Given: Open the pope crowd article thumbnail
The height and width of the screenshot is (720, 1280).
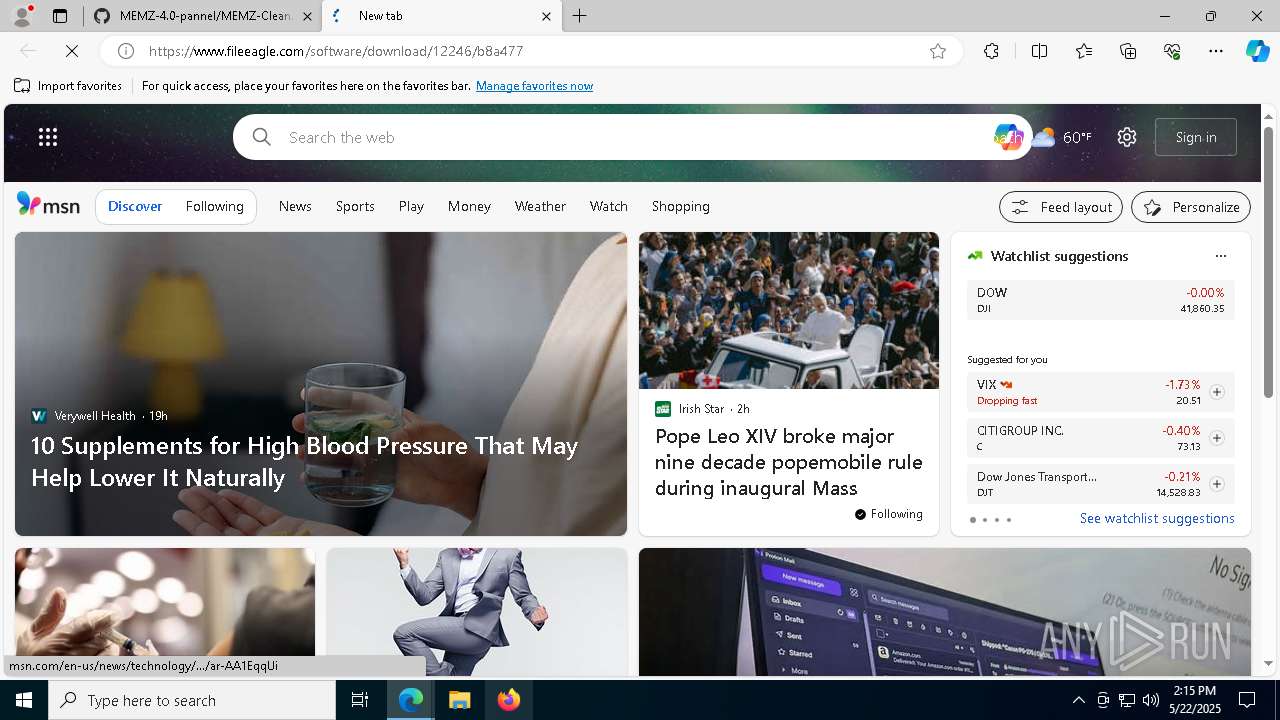Looking at the screenshot, I should click(789, 310).
